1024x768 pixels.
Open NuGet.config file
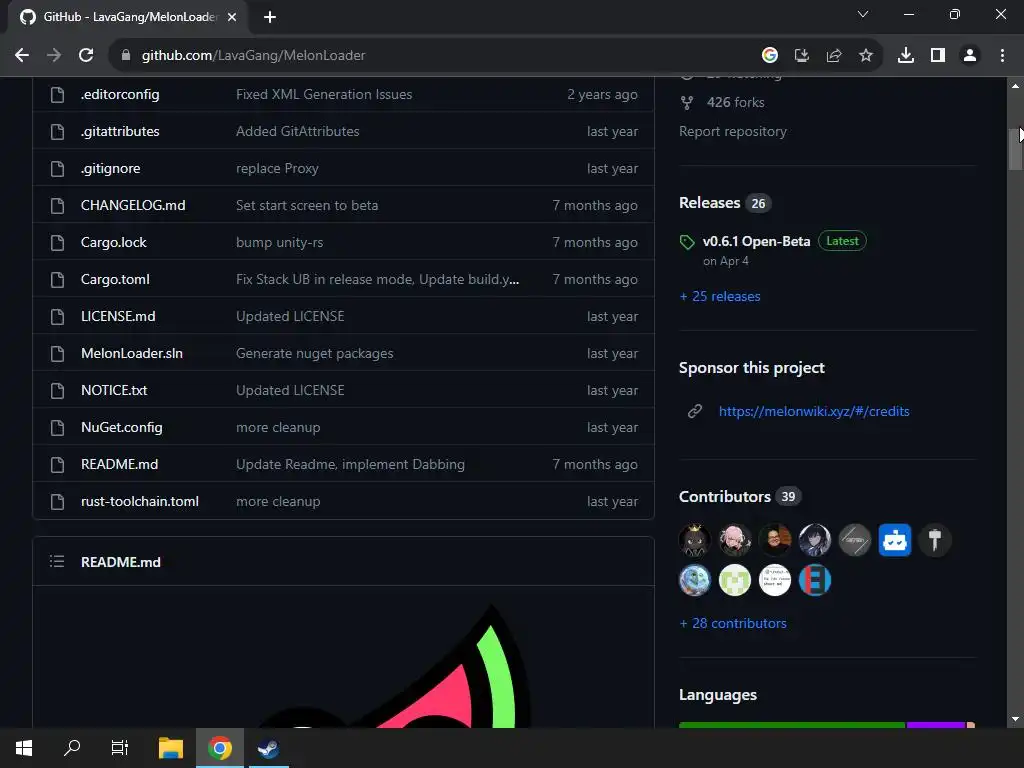pyautogui.click(x=121, y=427)
